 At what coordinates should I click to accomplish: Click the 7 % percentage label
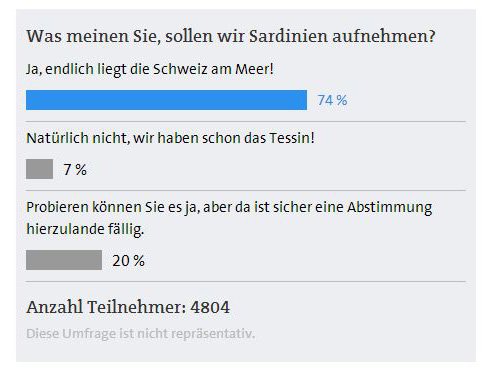click(x=75, y=169)
